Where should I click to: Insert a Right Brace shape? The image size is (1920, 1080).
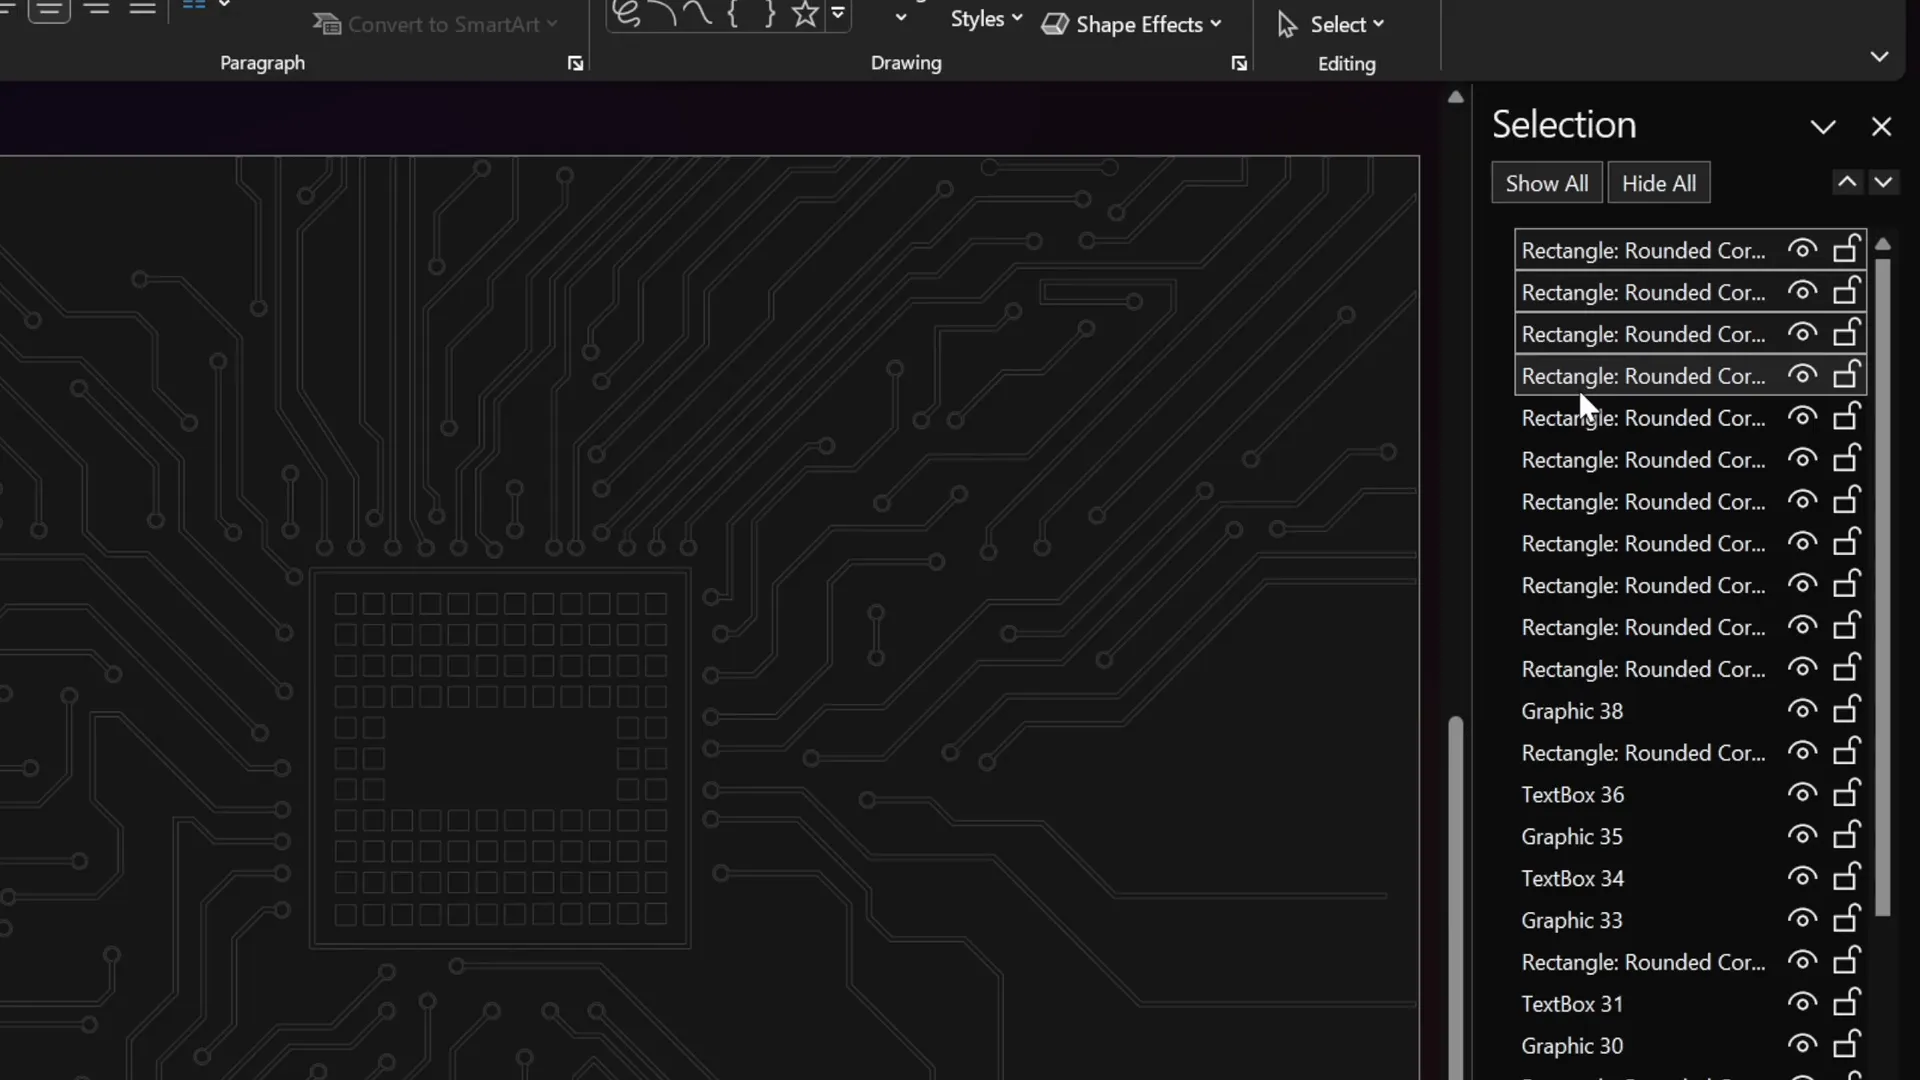(x=769, y=14)
